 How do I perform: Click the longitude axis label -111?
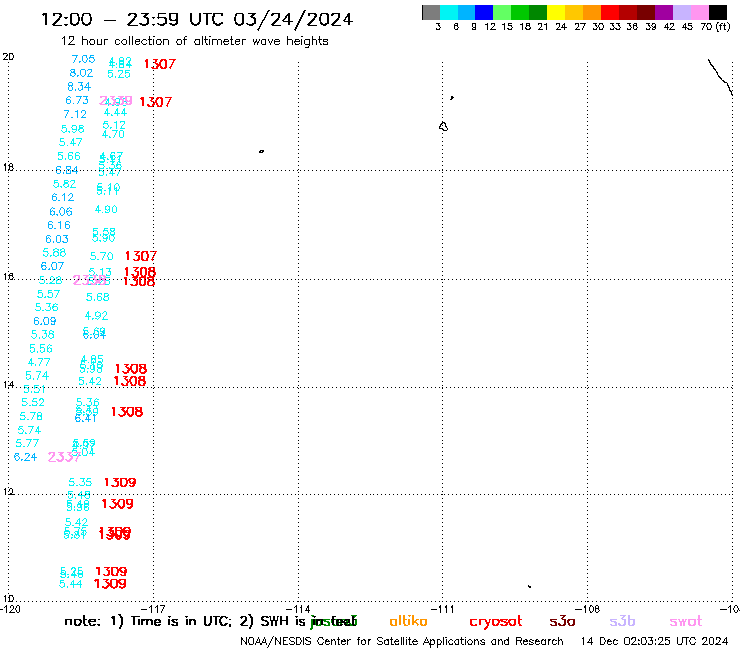[x=443, y=609]
